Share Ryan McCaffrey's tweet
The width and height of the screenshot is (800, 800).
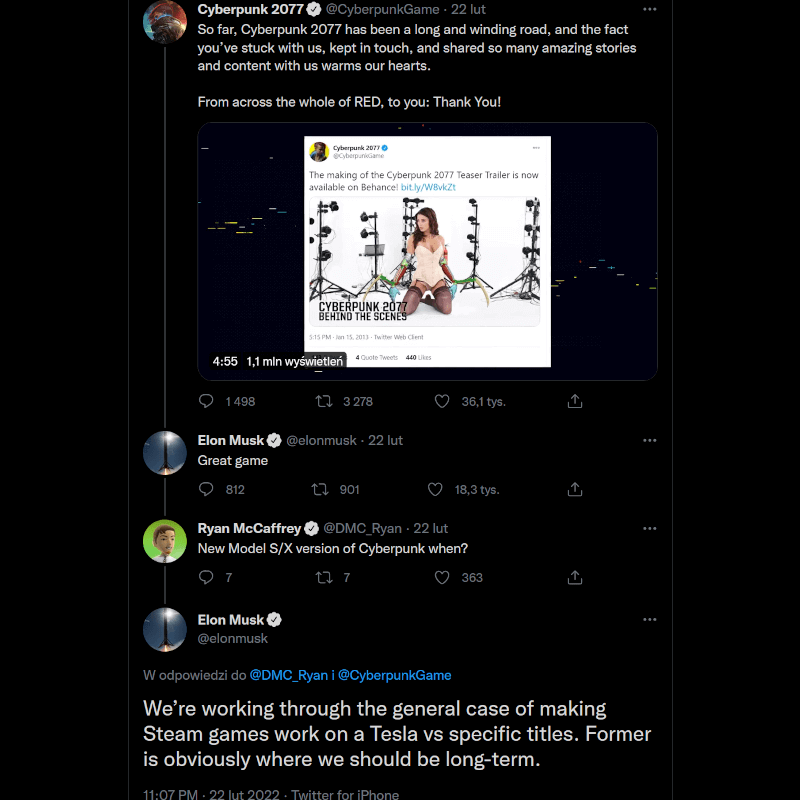pyautogui.click(x=575, y=577)
